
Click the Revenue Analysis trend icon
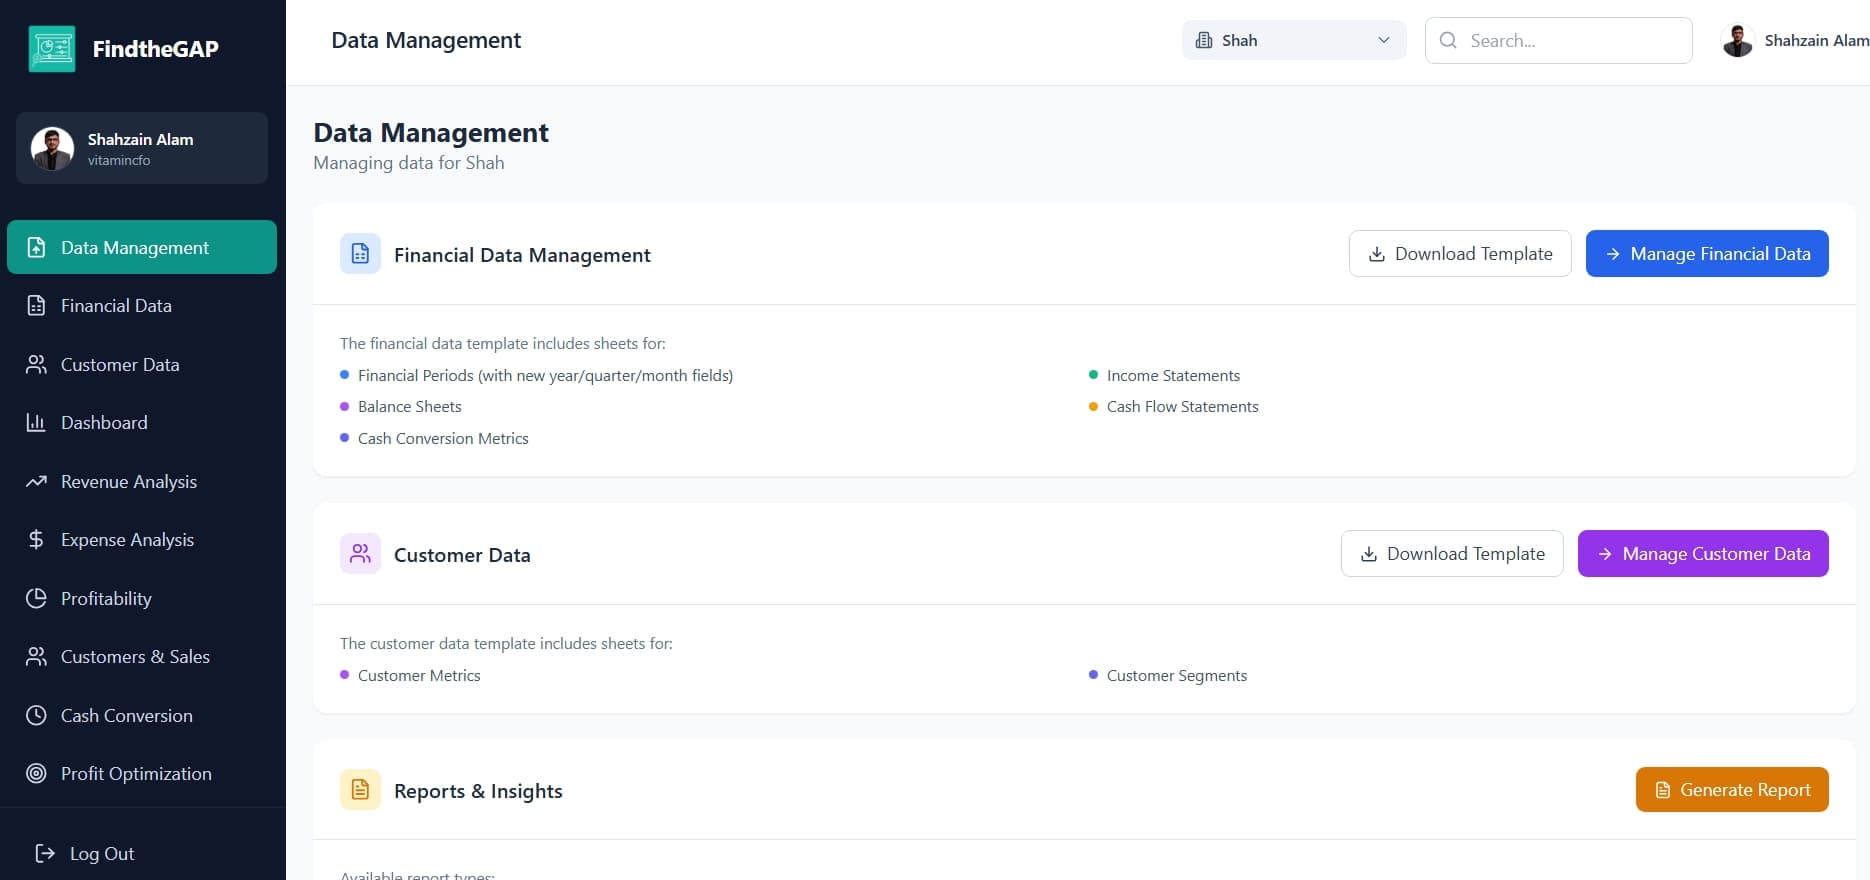(x=36, y=481)
